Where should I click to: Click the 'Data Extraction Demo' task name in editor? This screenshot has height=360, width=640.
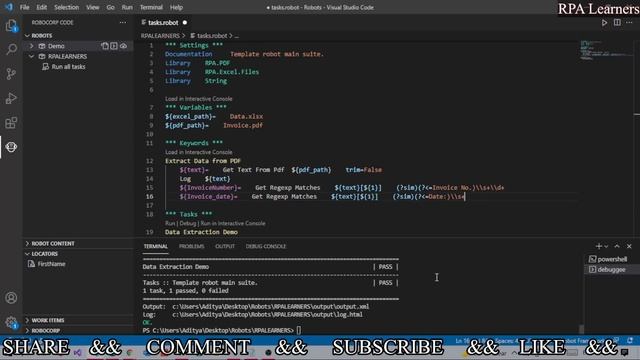pyautogui.click(x=201, y=232)
